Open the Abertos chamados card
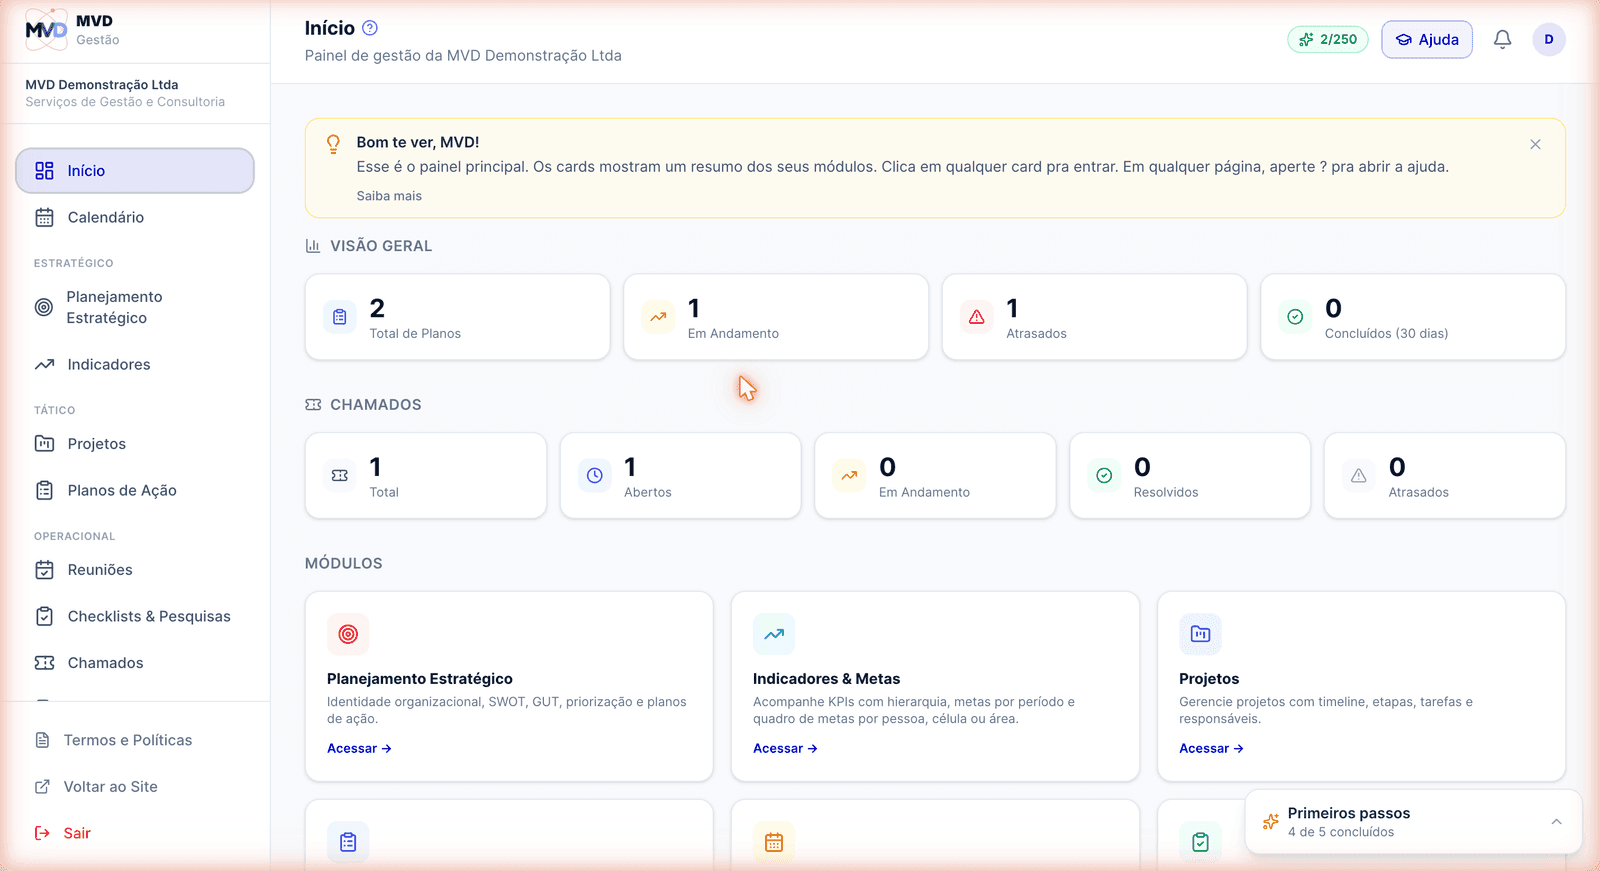Viewport: 1600px width, 871px height. tap(681, 476)
